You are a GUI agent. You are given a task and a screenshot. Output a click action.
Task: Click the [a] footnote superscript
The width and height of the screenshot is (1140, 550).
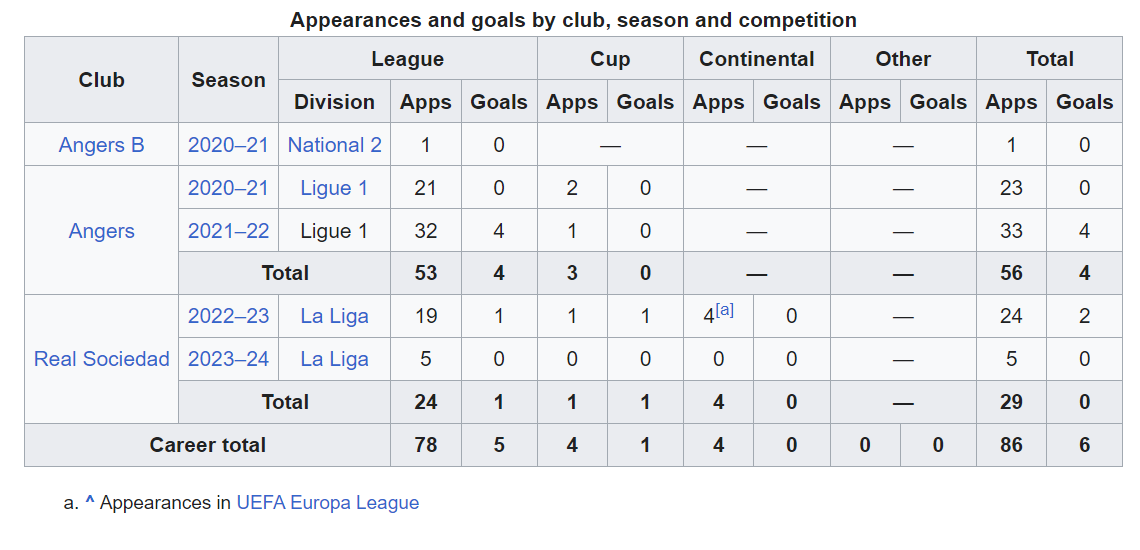pyautogui.click(x=725, y=311)
